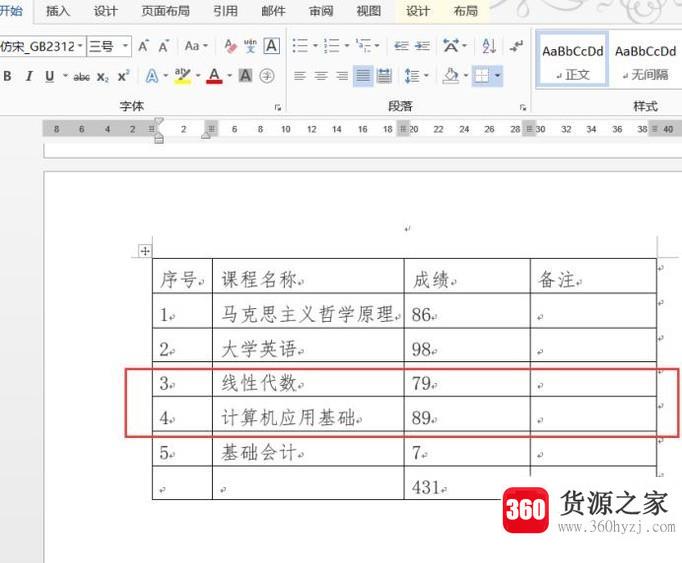Toggle Underline formatting
The height and width of the screenshot is (563, 682).
pyautogui.click(x=50, y=77)
